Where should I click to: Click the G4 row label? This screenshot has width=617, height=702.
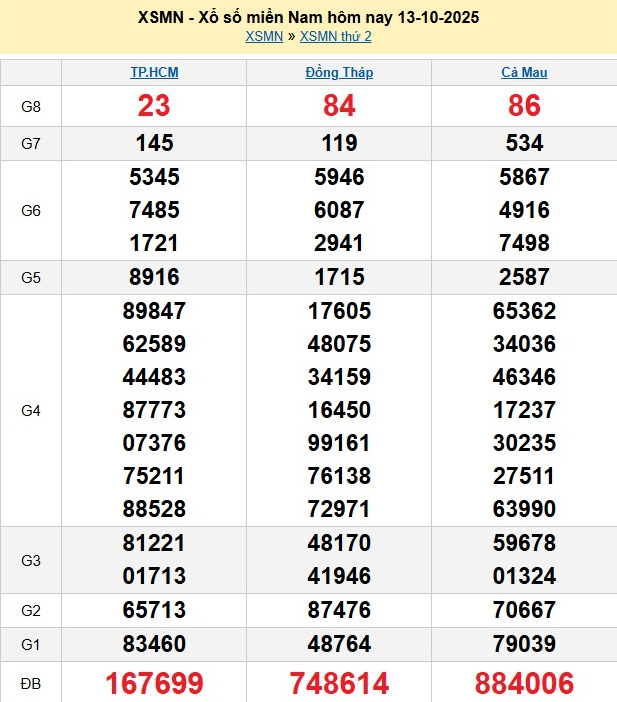30,410
